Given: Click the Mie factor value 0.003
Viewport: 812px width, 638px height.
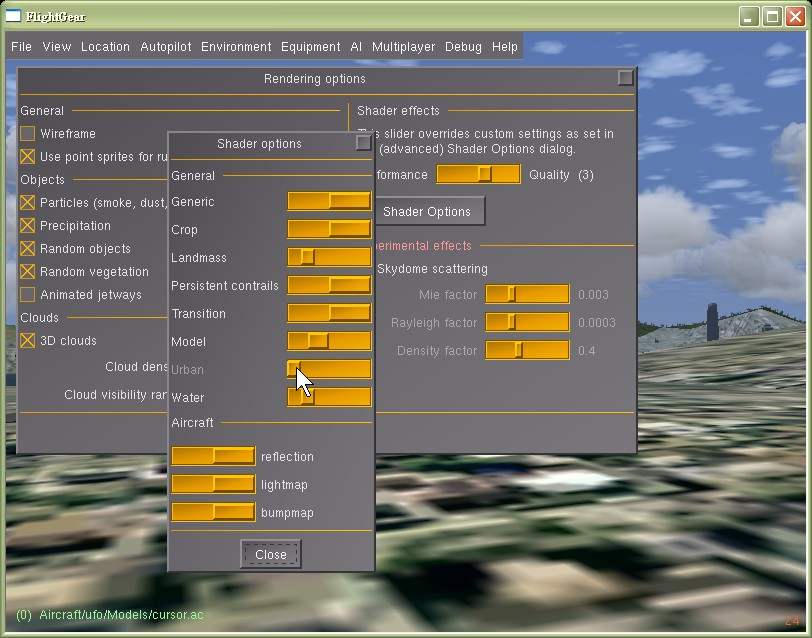Looking at the screenshot, I should (593, 295).
